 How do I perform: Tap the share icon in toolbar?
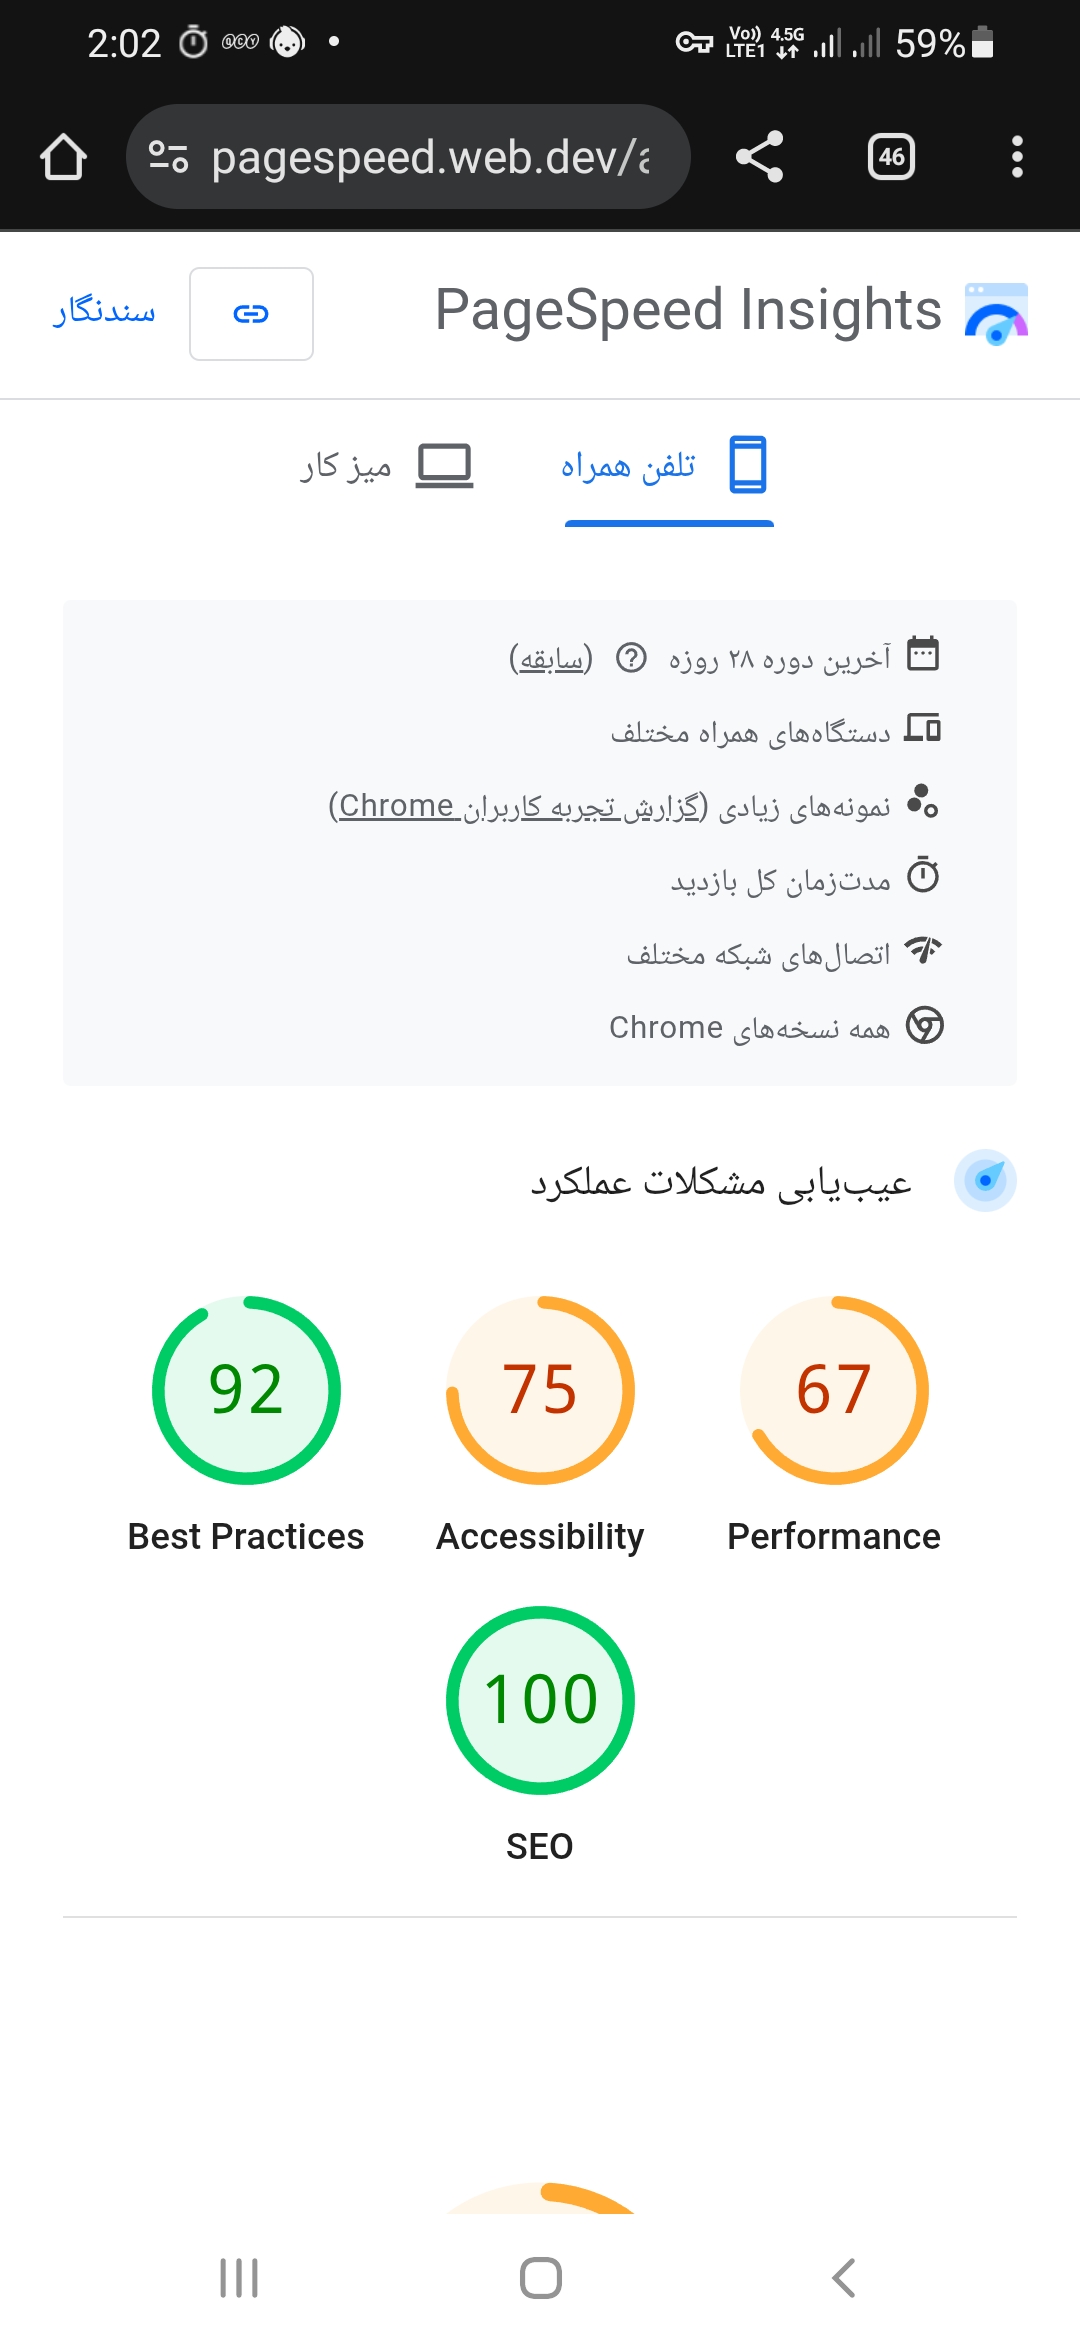point(759,157)
